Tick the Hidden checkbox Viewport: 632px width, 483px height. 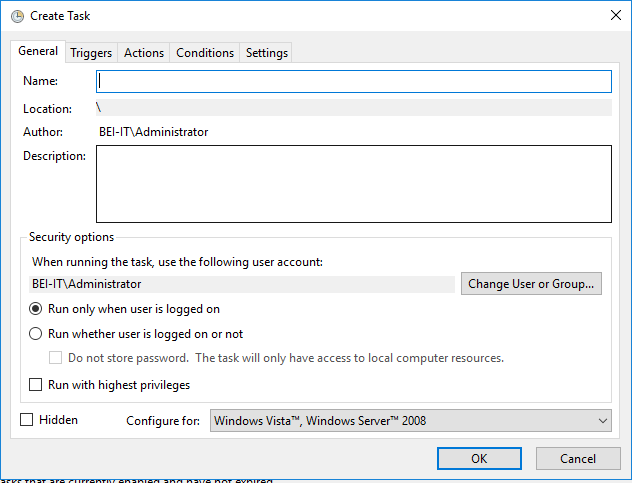point(27,420)
